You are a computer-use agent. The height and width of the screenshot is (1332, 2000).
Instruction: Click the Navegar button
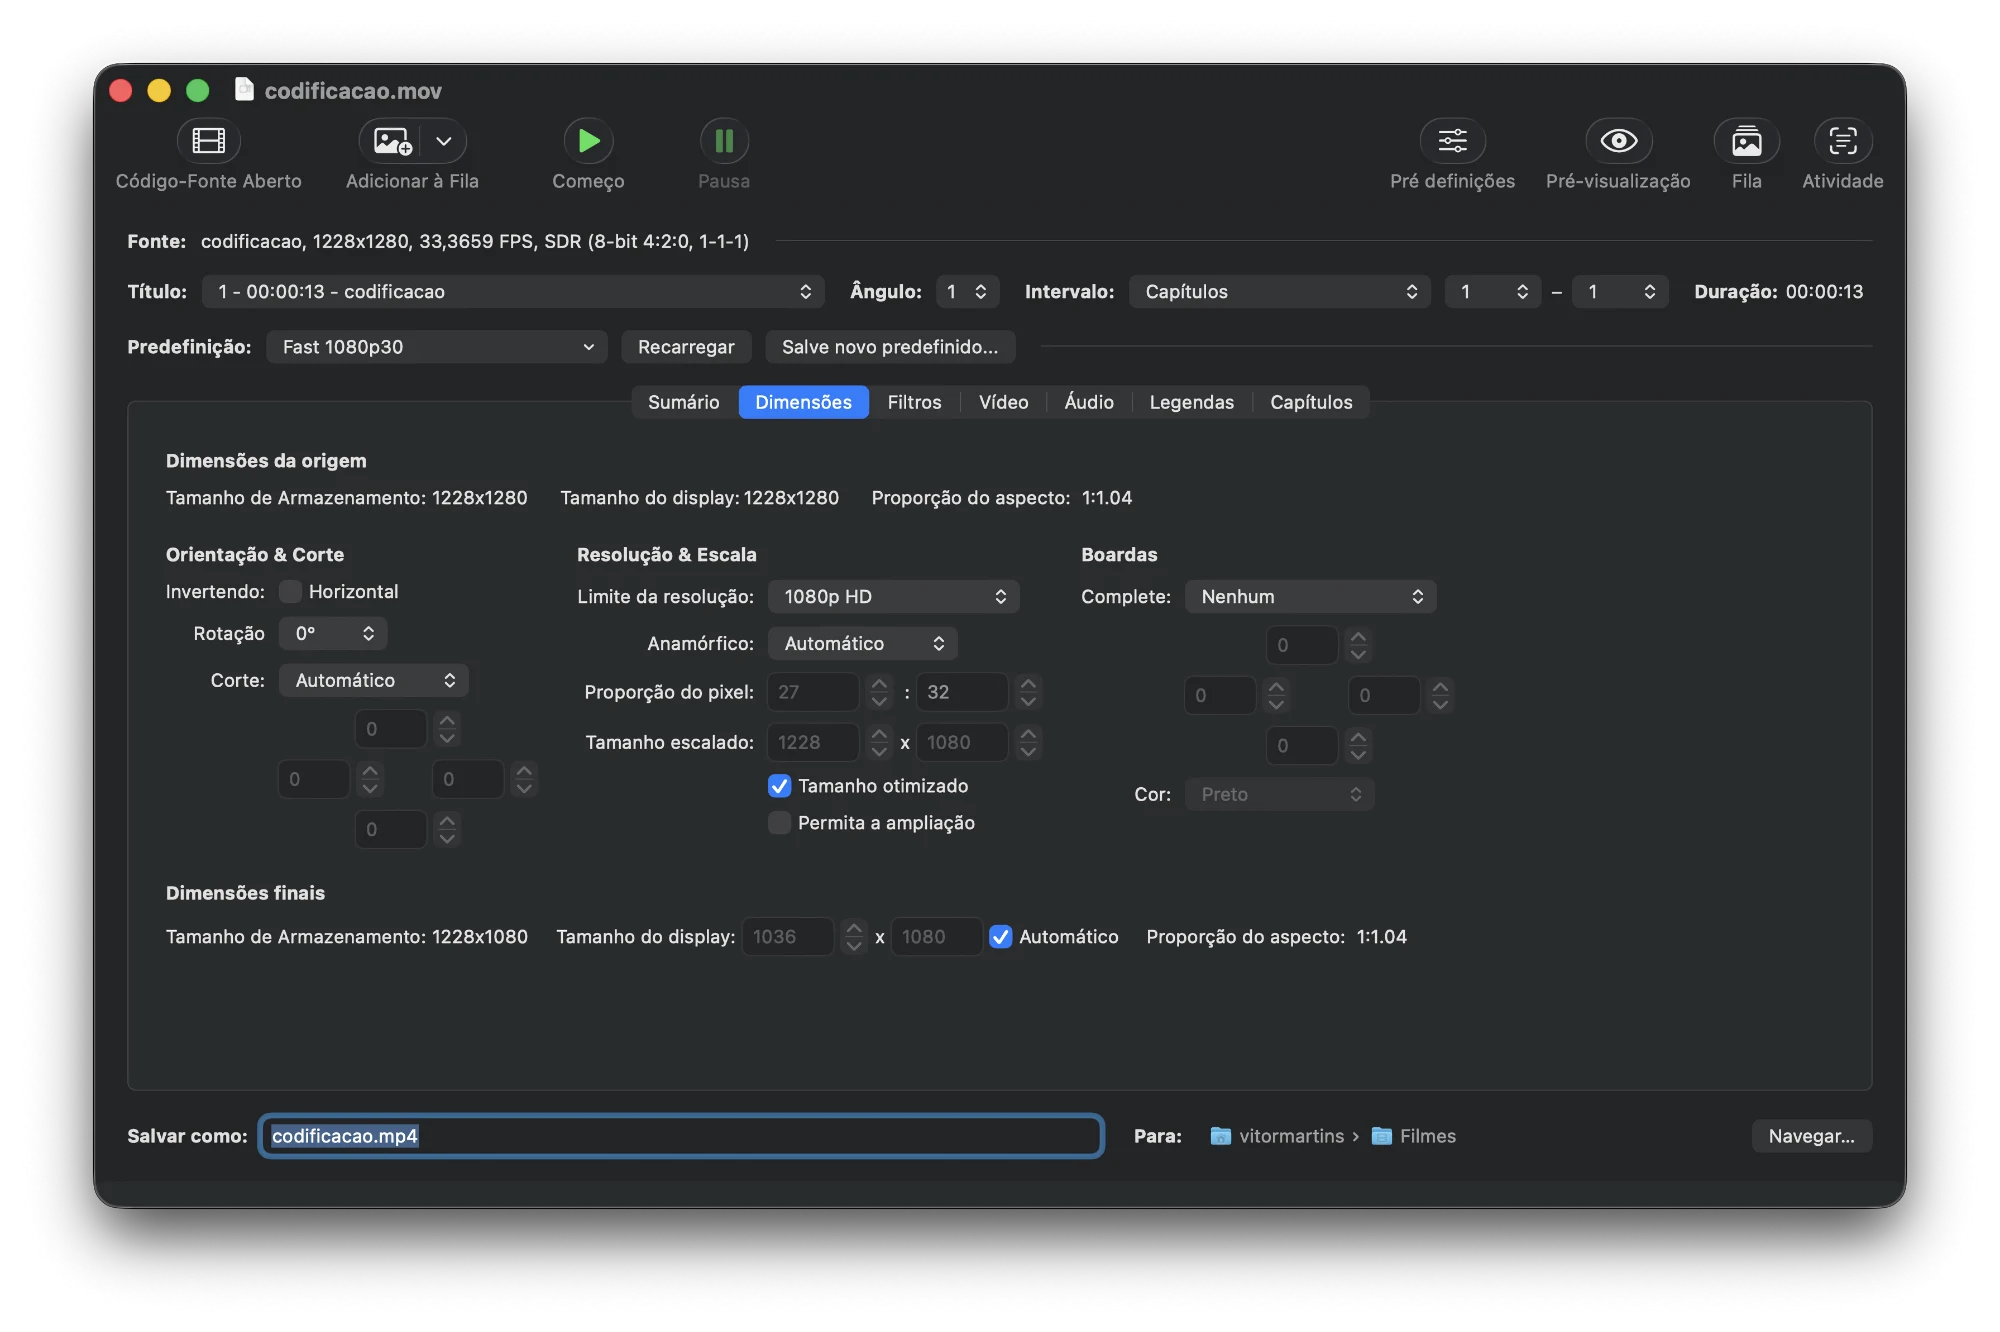(x=1811, y=1136)
